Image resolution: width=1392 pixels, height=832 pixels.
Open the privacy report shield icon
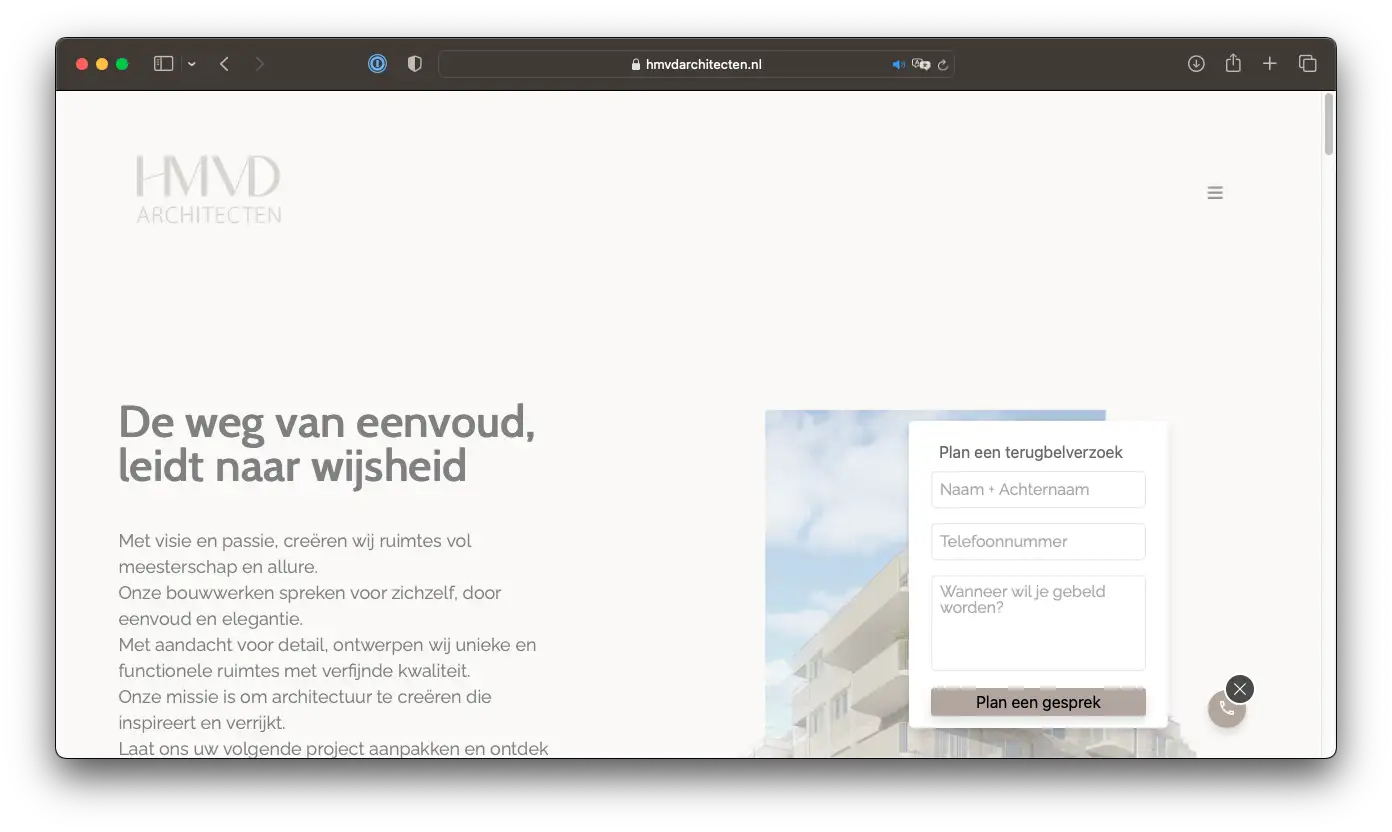pos(414,64)
